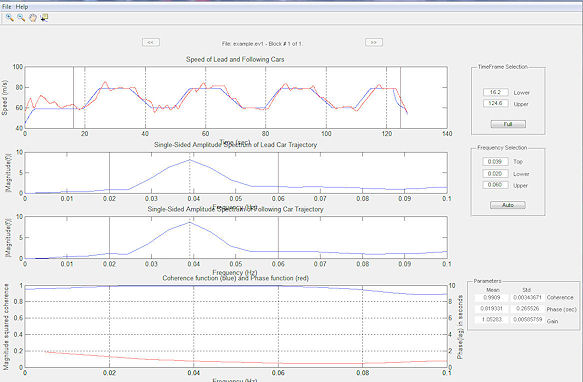Go to previous block with << button
Image resolution: width=583 pixels, height=382 pixels.
point(151,42)
